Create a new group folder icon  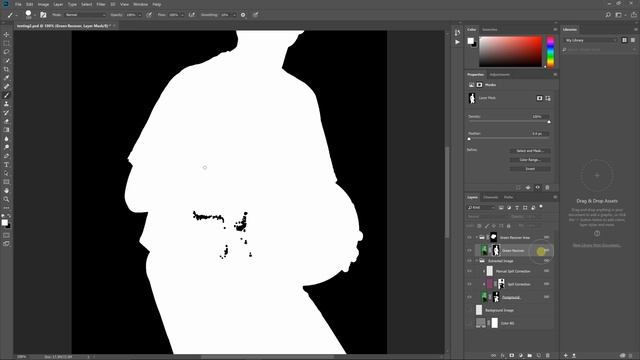529,356
